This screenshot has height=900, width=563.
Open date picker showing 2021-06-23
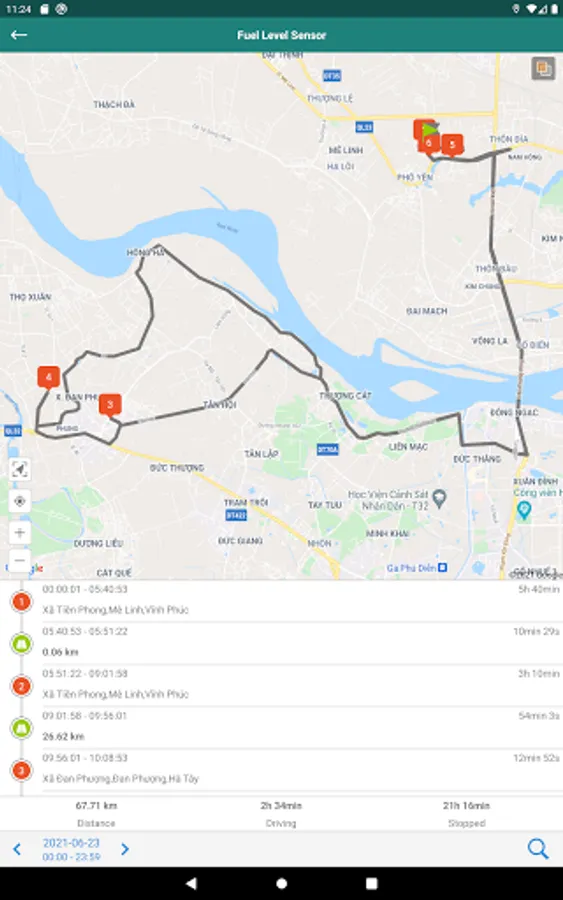pyautogui.click(x=71, y=849)
